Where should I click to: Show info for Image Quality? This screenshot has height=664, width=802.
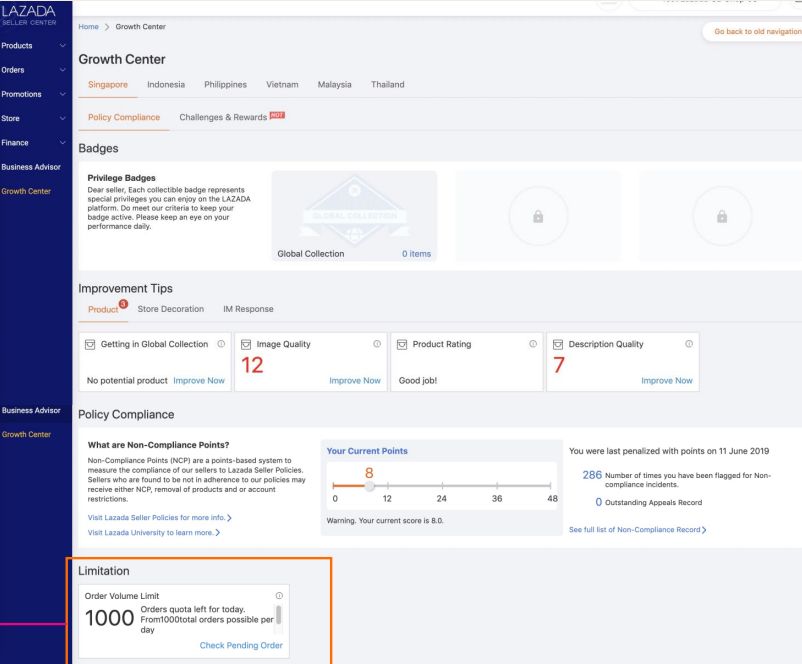click(x=377, y=344)
